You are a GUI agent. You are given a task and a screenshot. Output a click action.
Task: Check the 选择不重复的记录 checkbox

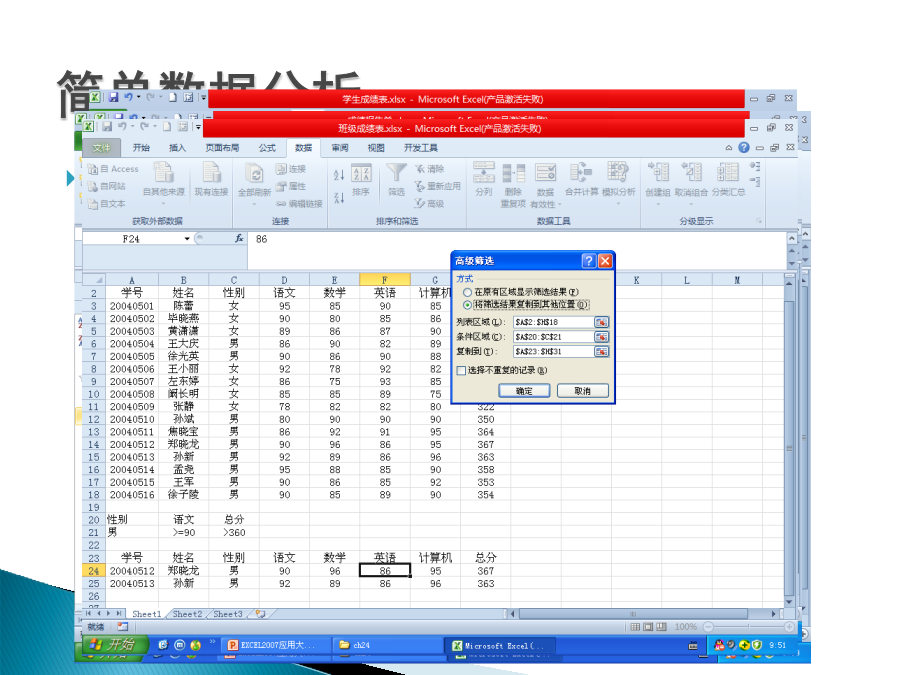pyautogui.click(x=461, y=370)
